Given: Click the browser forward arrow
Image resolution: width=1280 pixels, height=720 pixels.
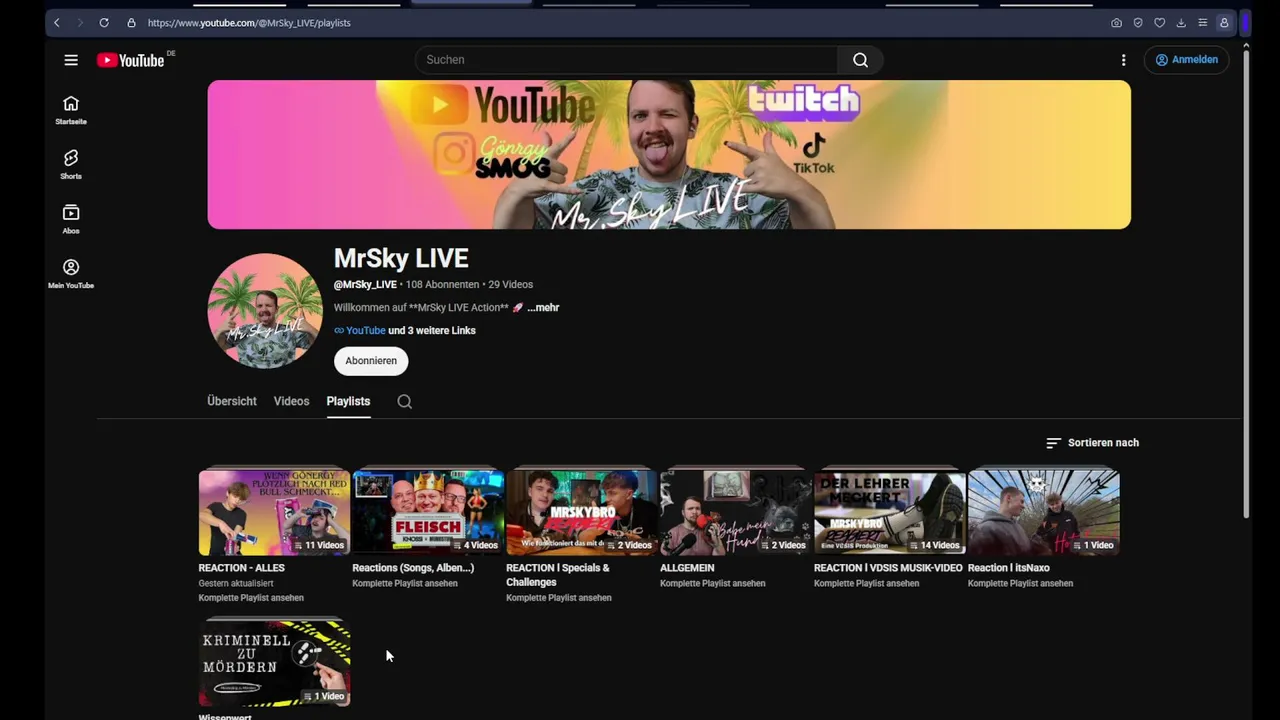Looking at the screenshot, I should pyautogui.click(x=80, y=22).
